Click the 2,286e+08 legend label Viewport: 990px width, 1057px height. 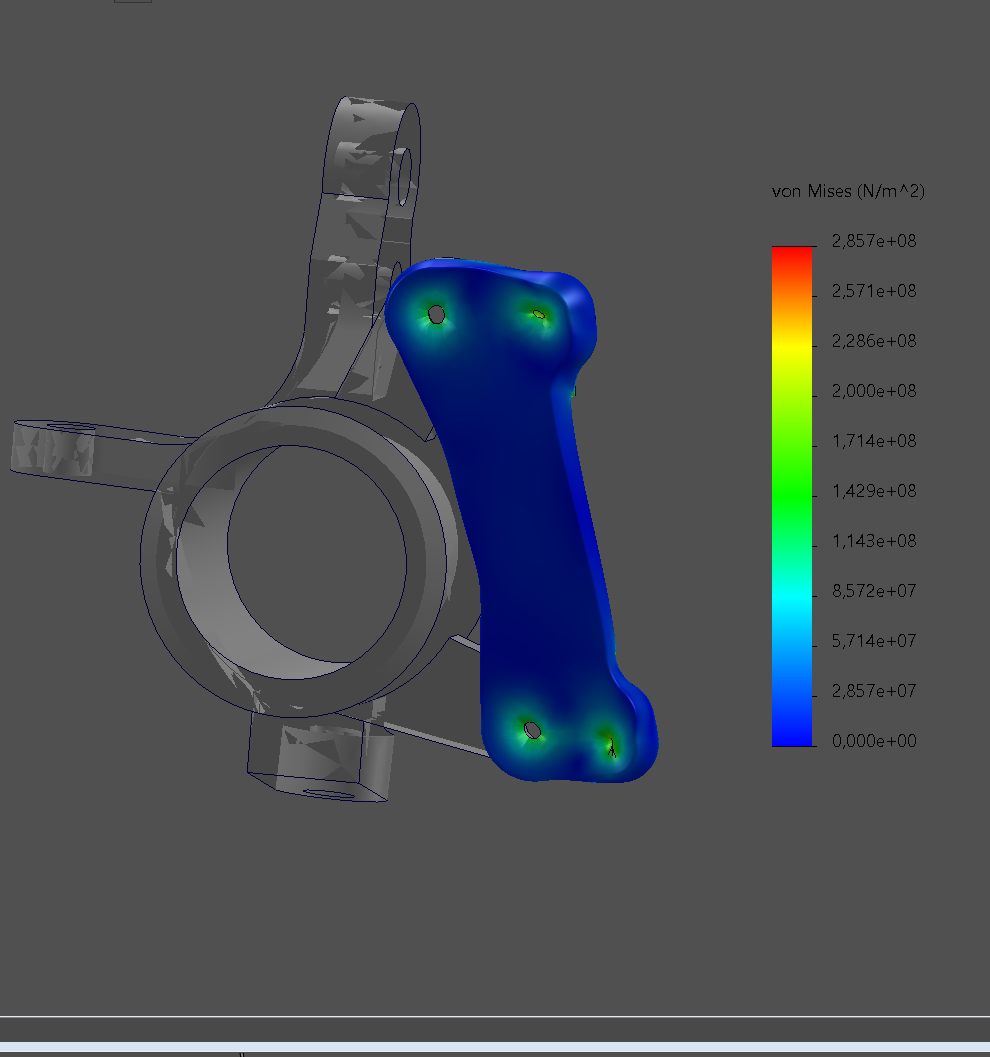pyautogui.click(x=874, y=341)
